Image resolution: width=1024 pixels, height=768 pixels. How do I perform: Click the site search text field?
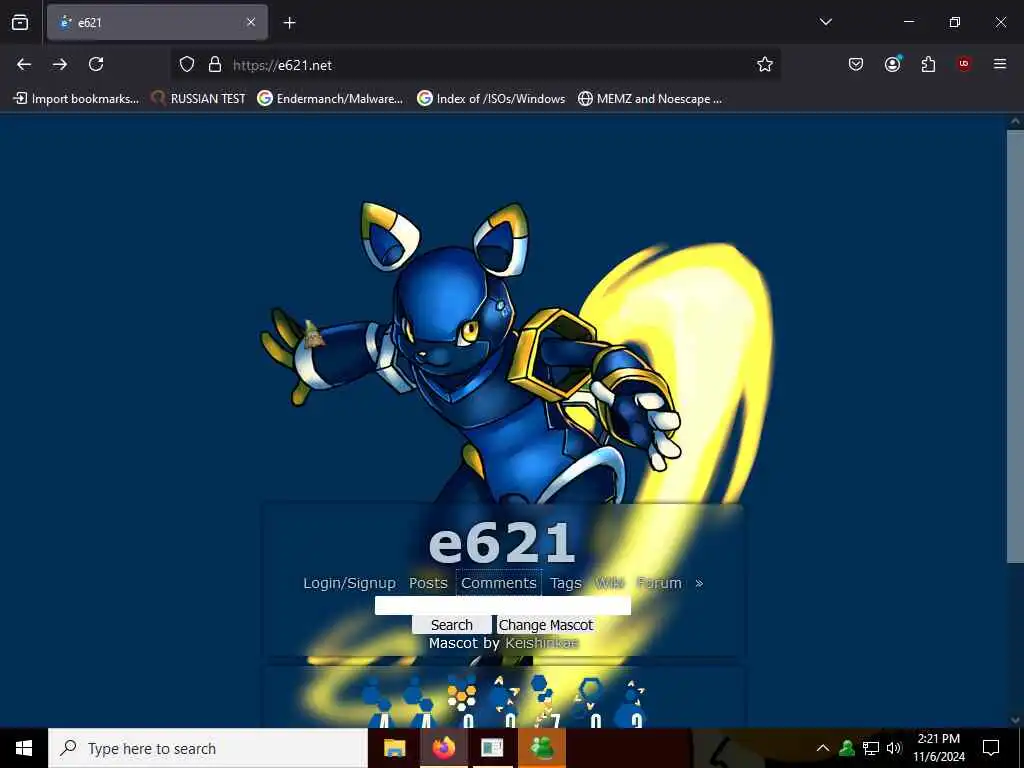coord(503,605)
